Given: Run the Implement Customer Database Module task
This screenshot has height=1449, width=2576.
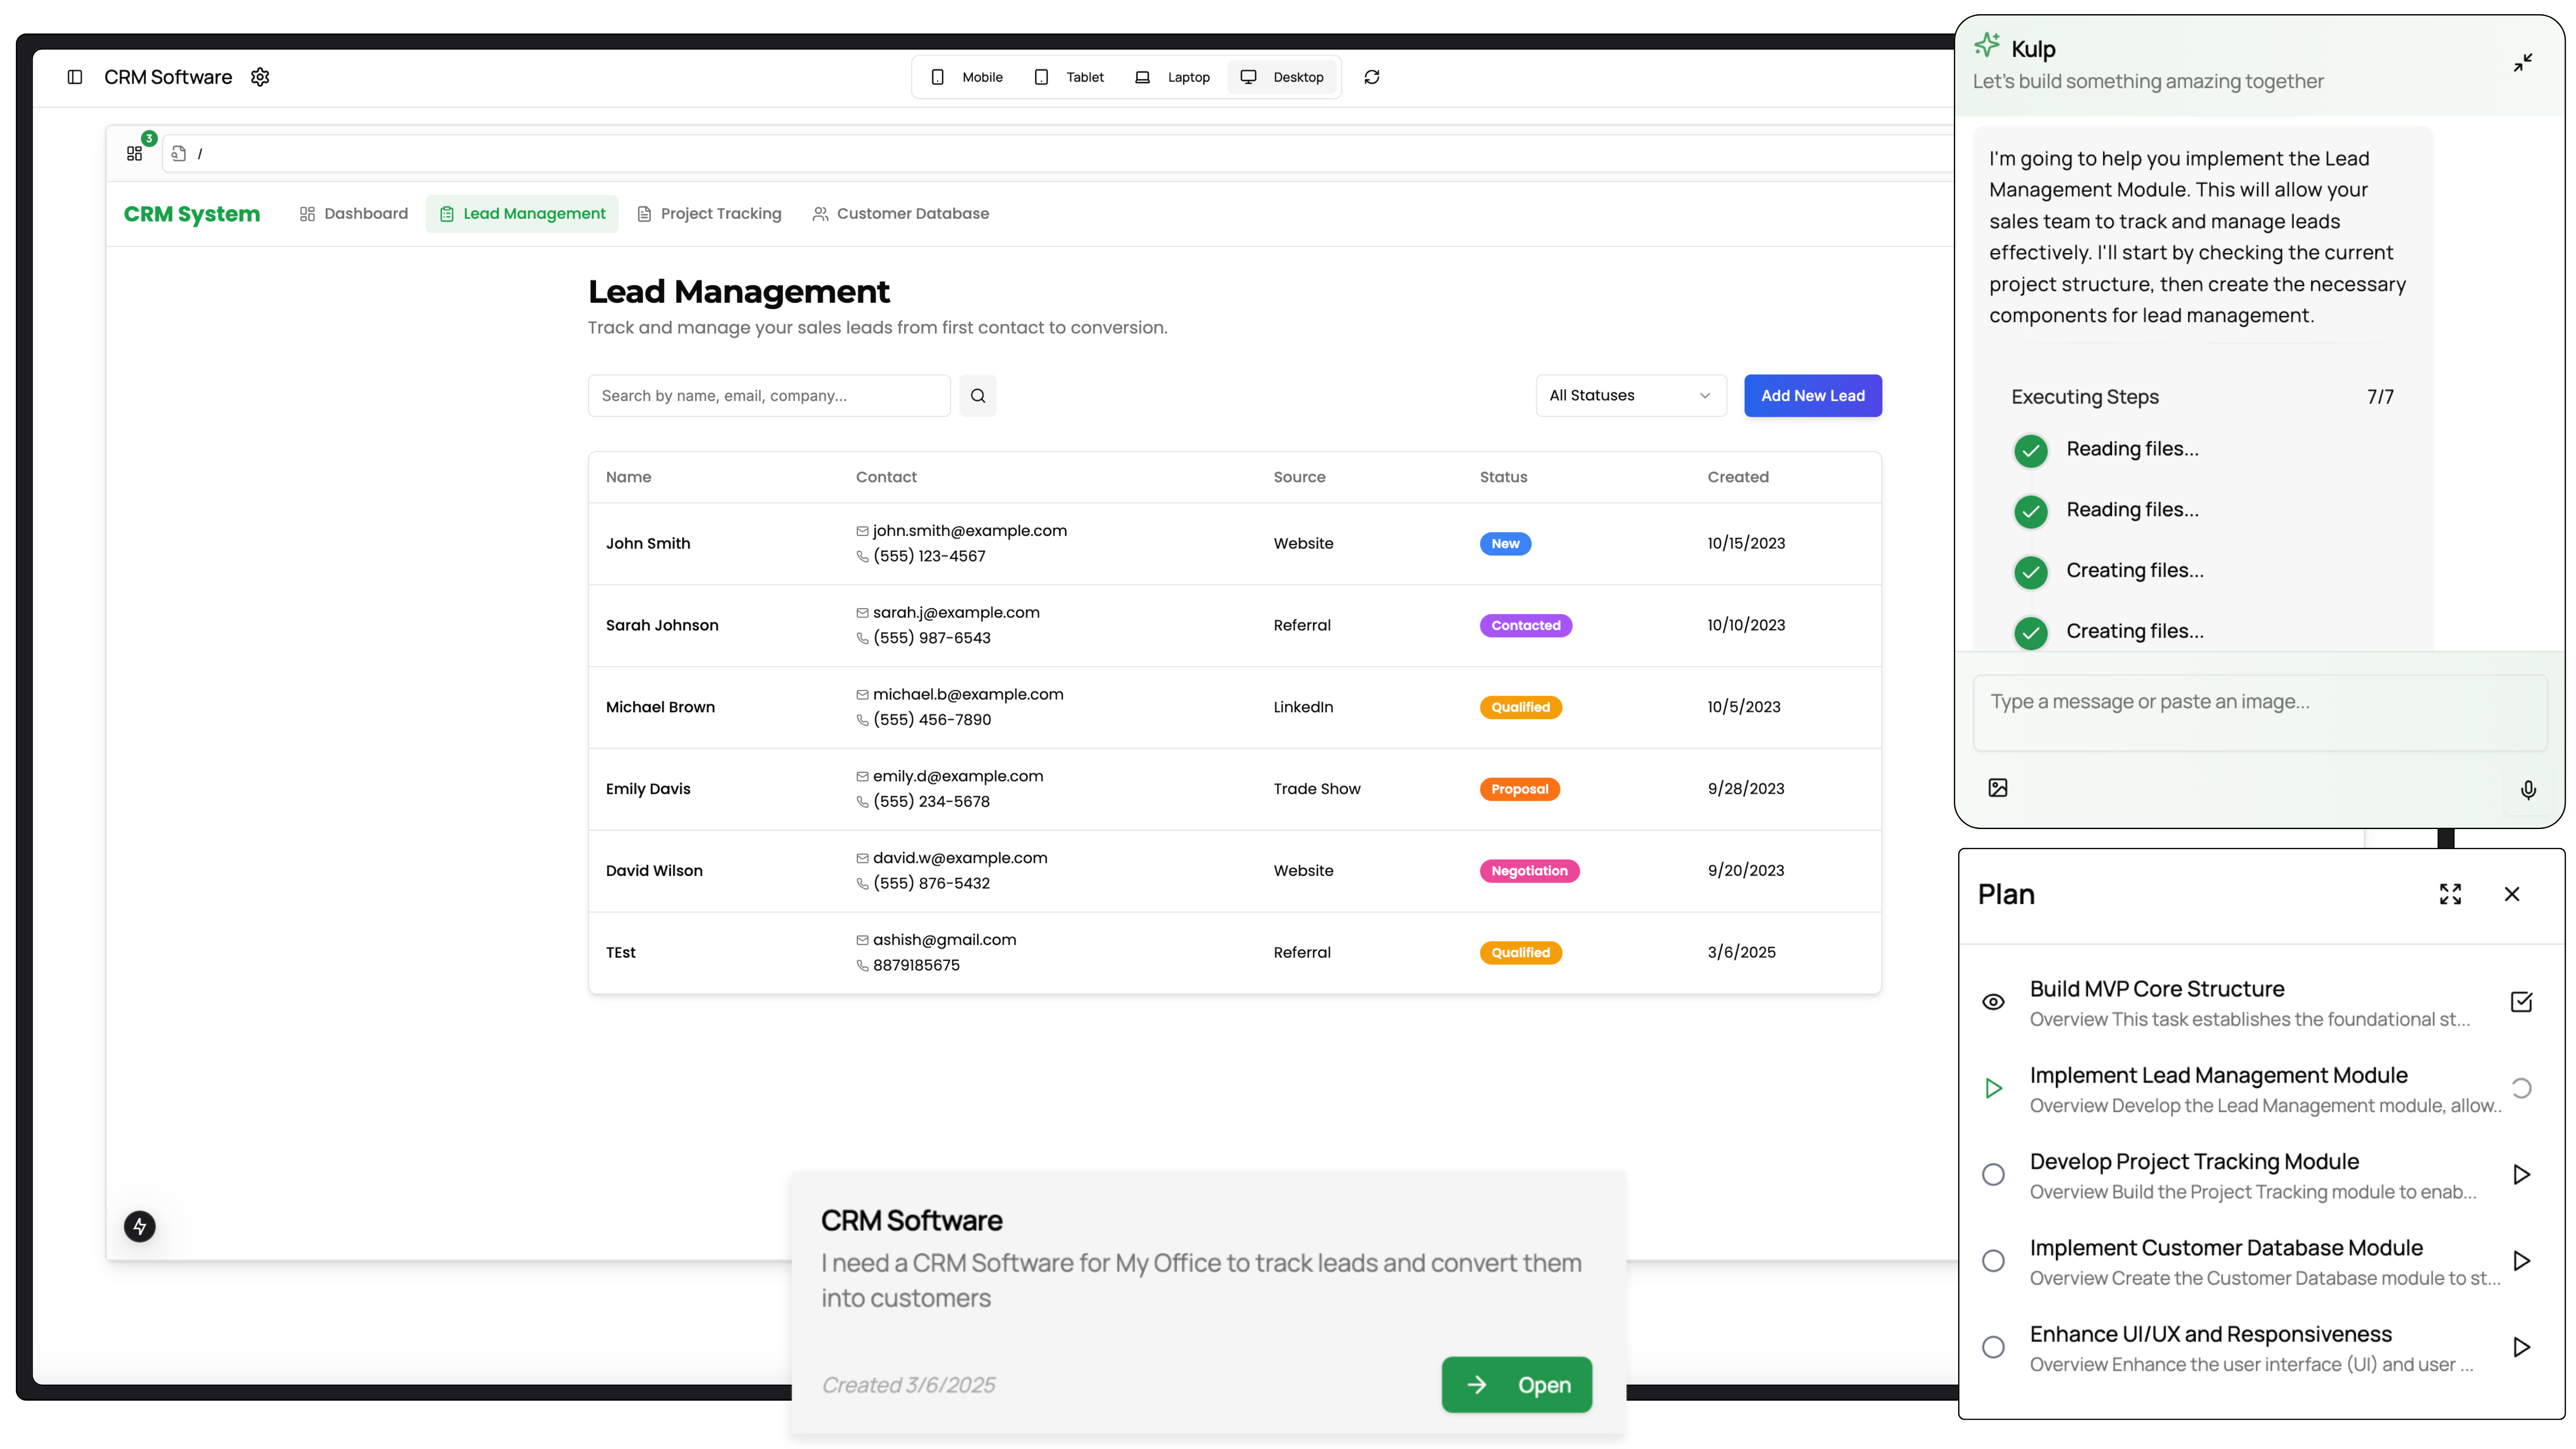Looking at the screenshot, I should pos(2521,1261).
